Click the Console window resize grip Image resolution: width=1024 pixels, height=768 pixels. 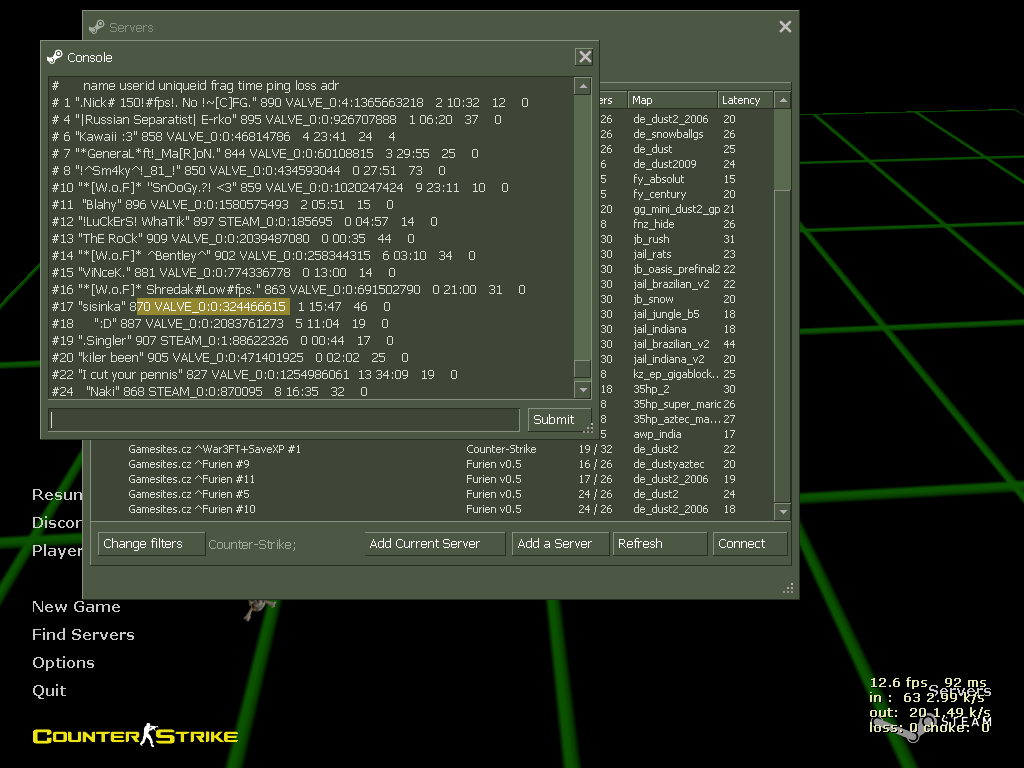pos(588,428)
